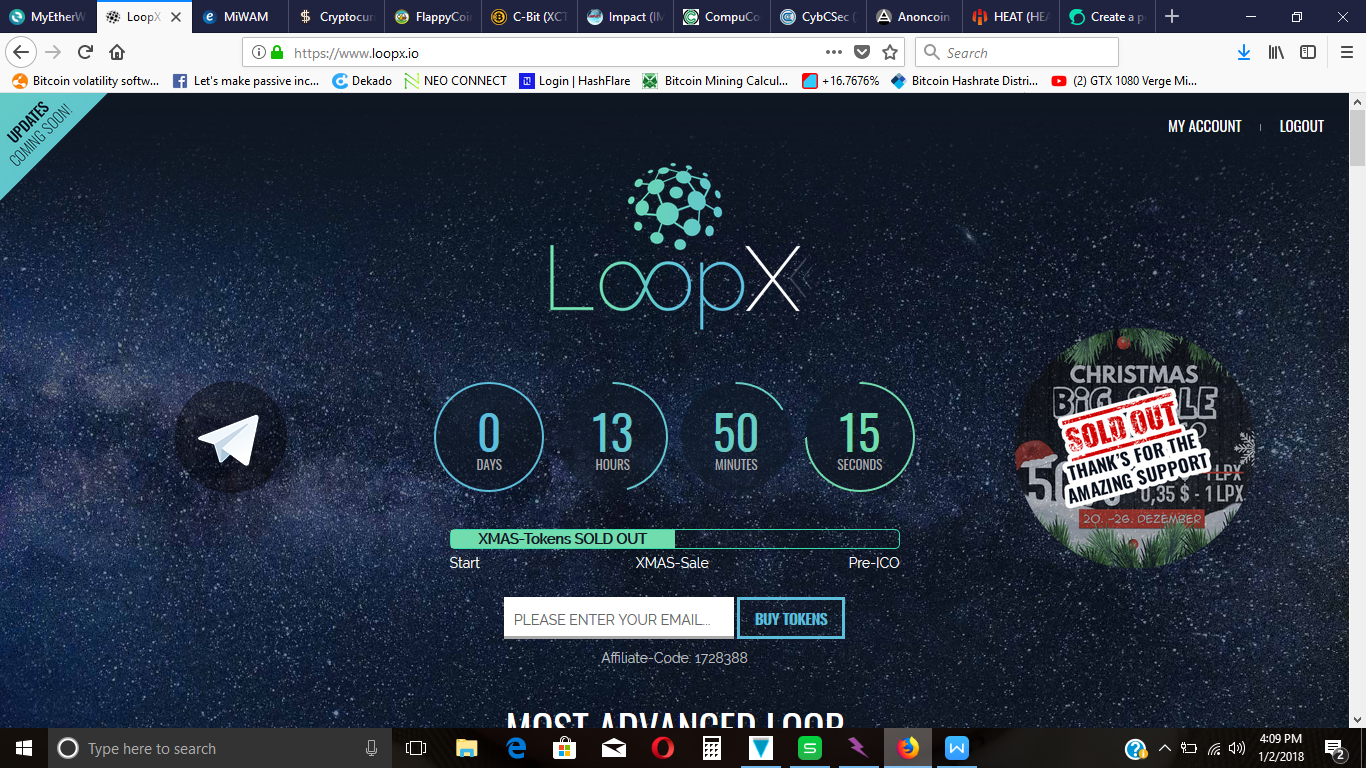
Task: Open the Firefox home page
Action: (117, 53)
